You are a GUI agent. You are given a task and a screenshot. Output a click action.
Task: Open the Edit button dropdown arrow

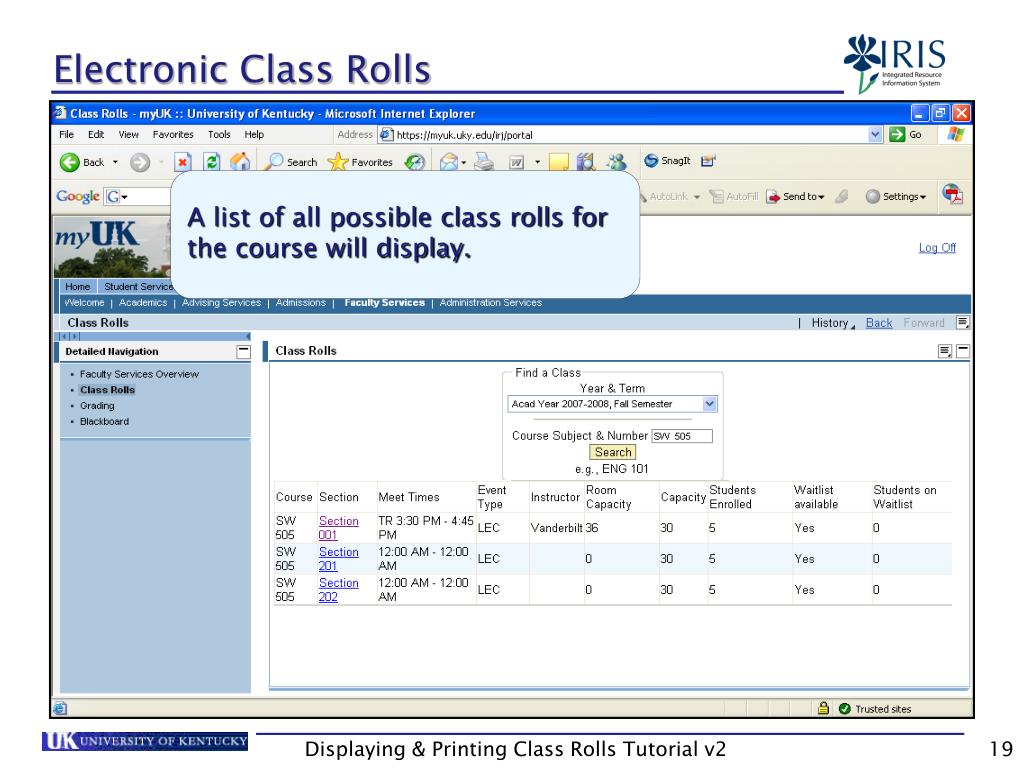coord(537,162)
